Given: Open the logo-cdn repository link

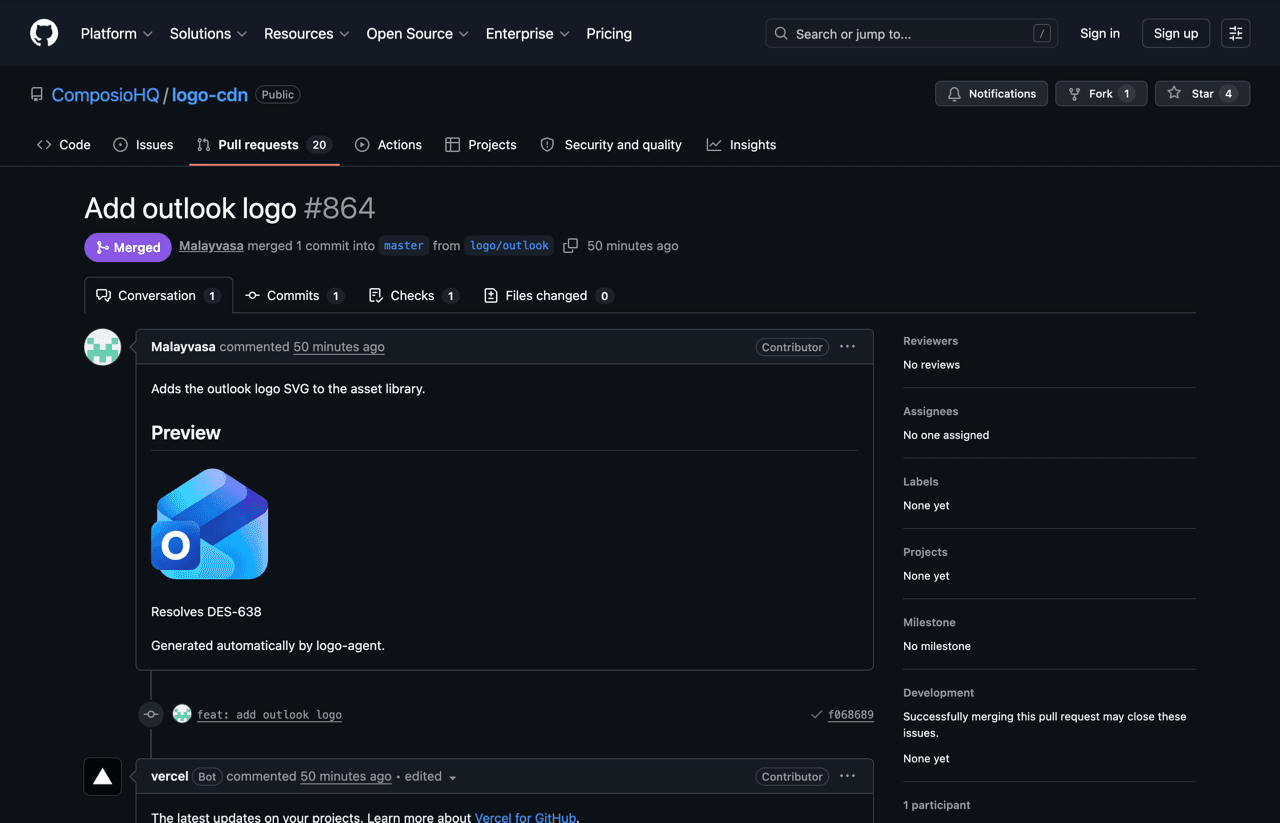Looking at the screenshot, I should [210, 95].
